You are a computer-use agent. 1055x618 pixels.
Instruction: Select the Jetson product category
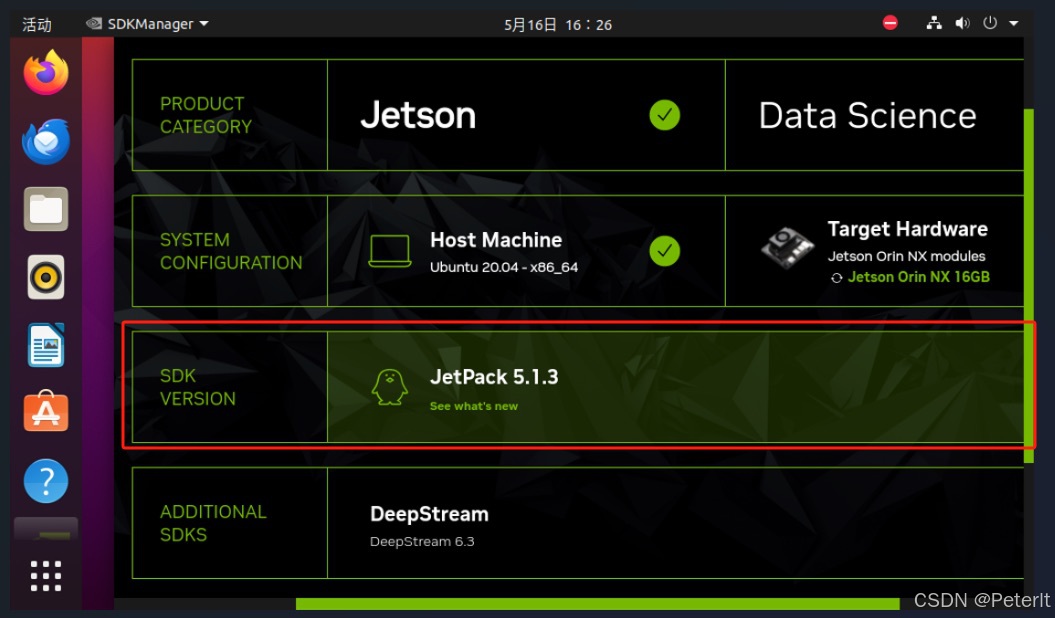pyautogui.click(x=526, y=115)
